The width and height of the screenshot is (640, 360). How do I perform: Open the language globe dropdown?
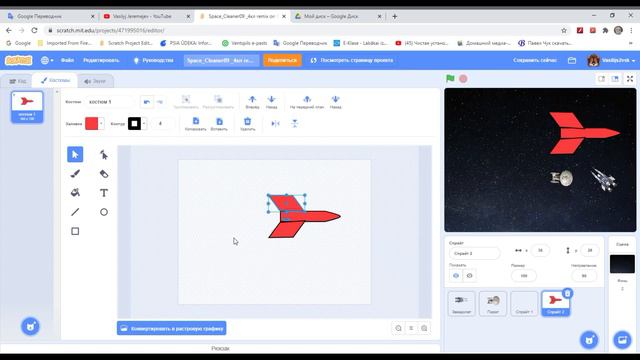tap(47, 60)
